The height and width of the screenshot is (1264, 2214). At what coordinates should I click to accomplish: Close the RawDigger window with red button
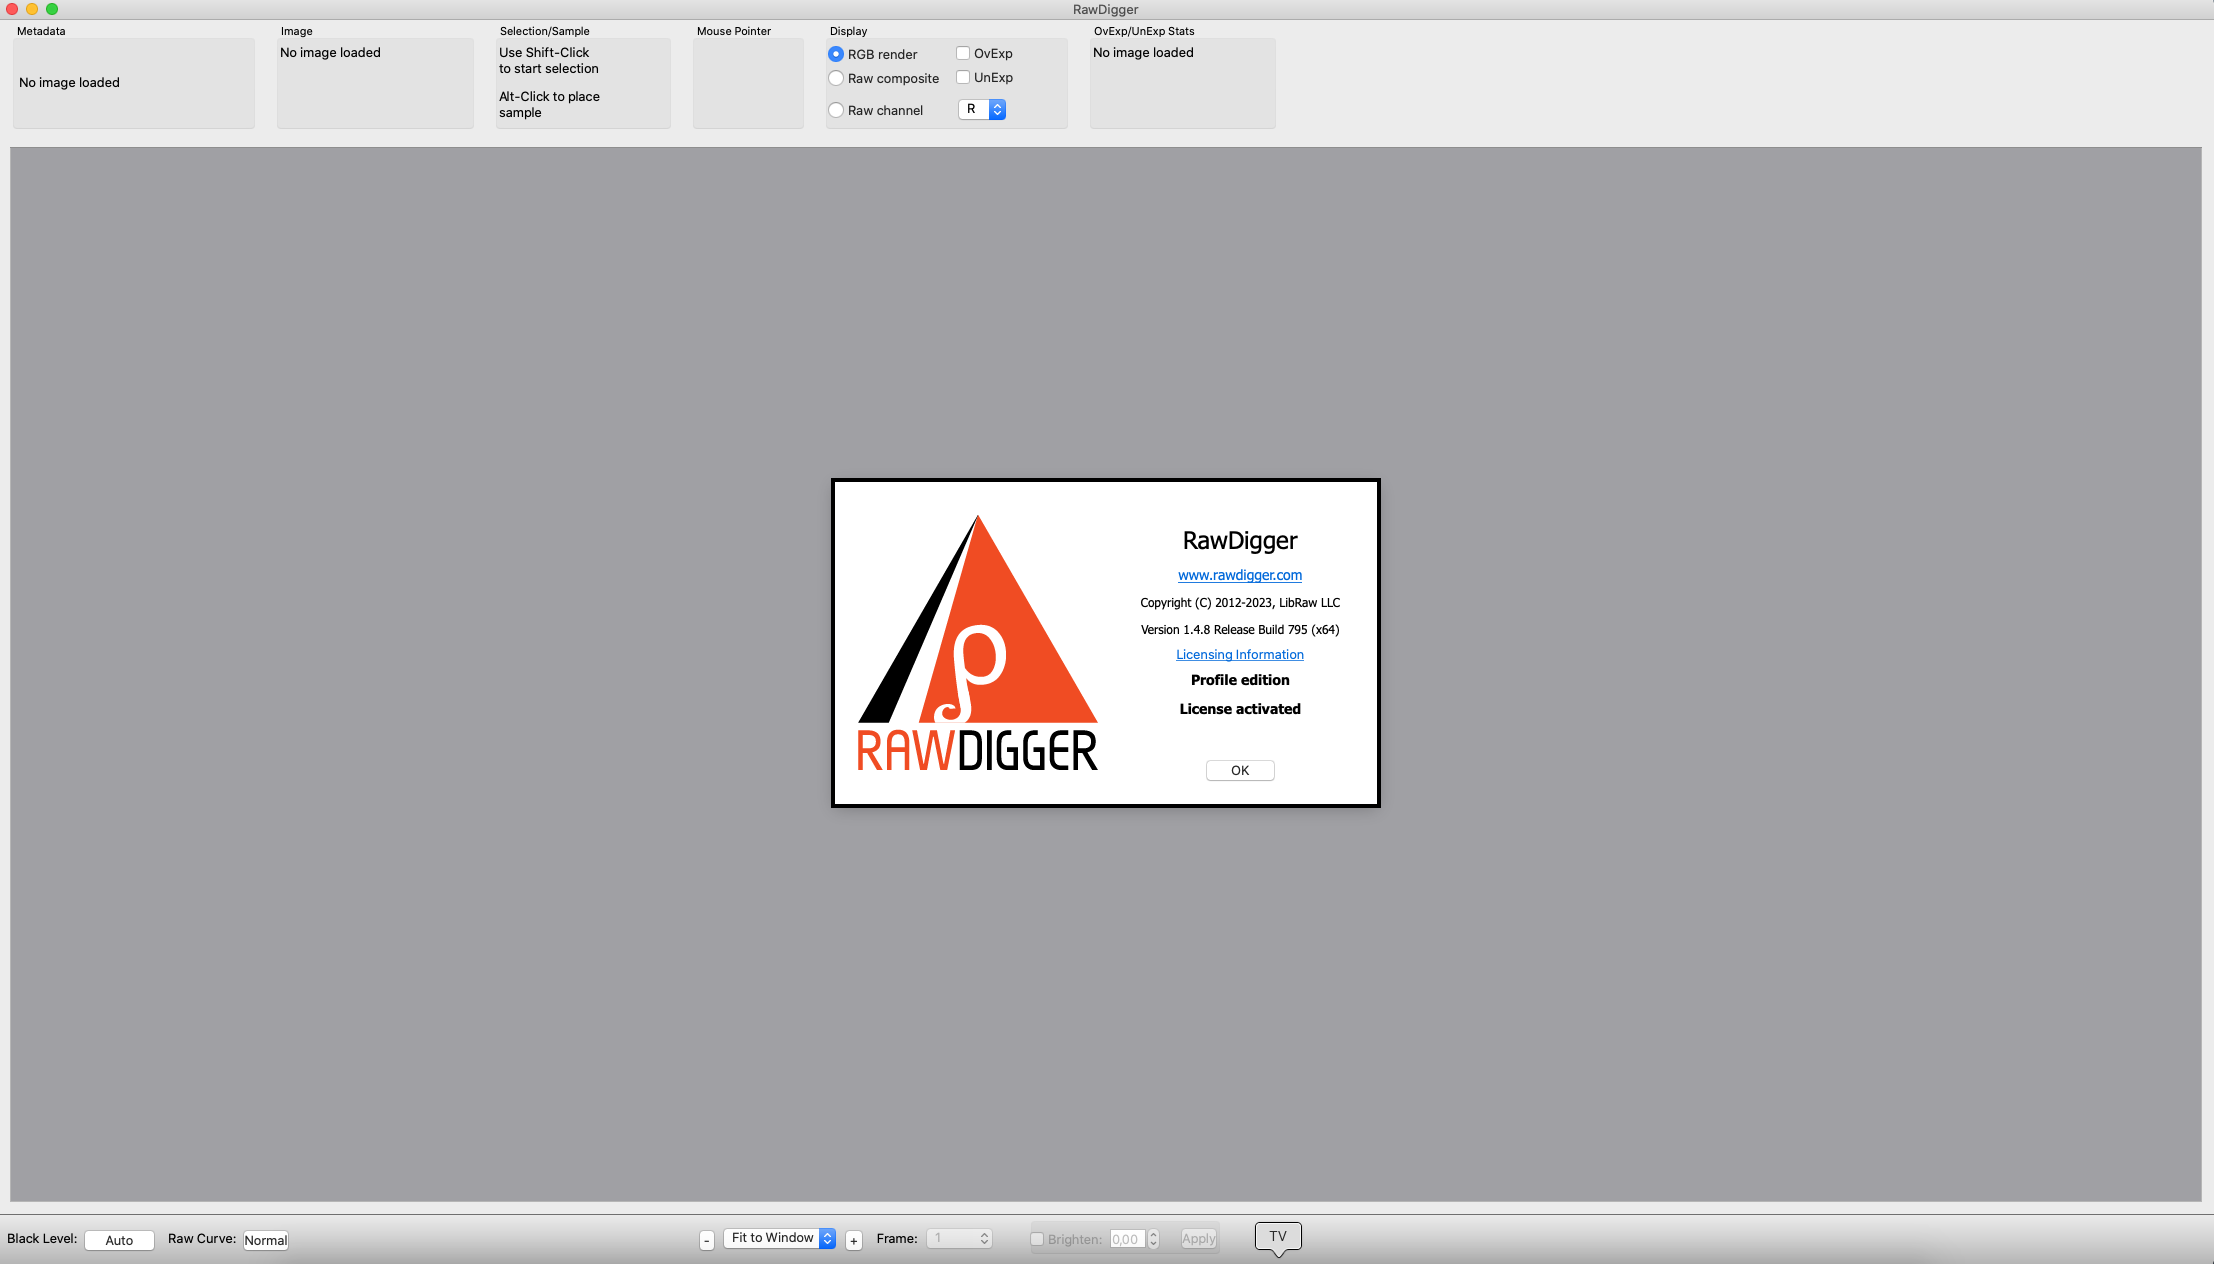(12, 9)
